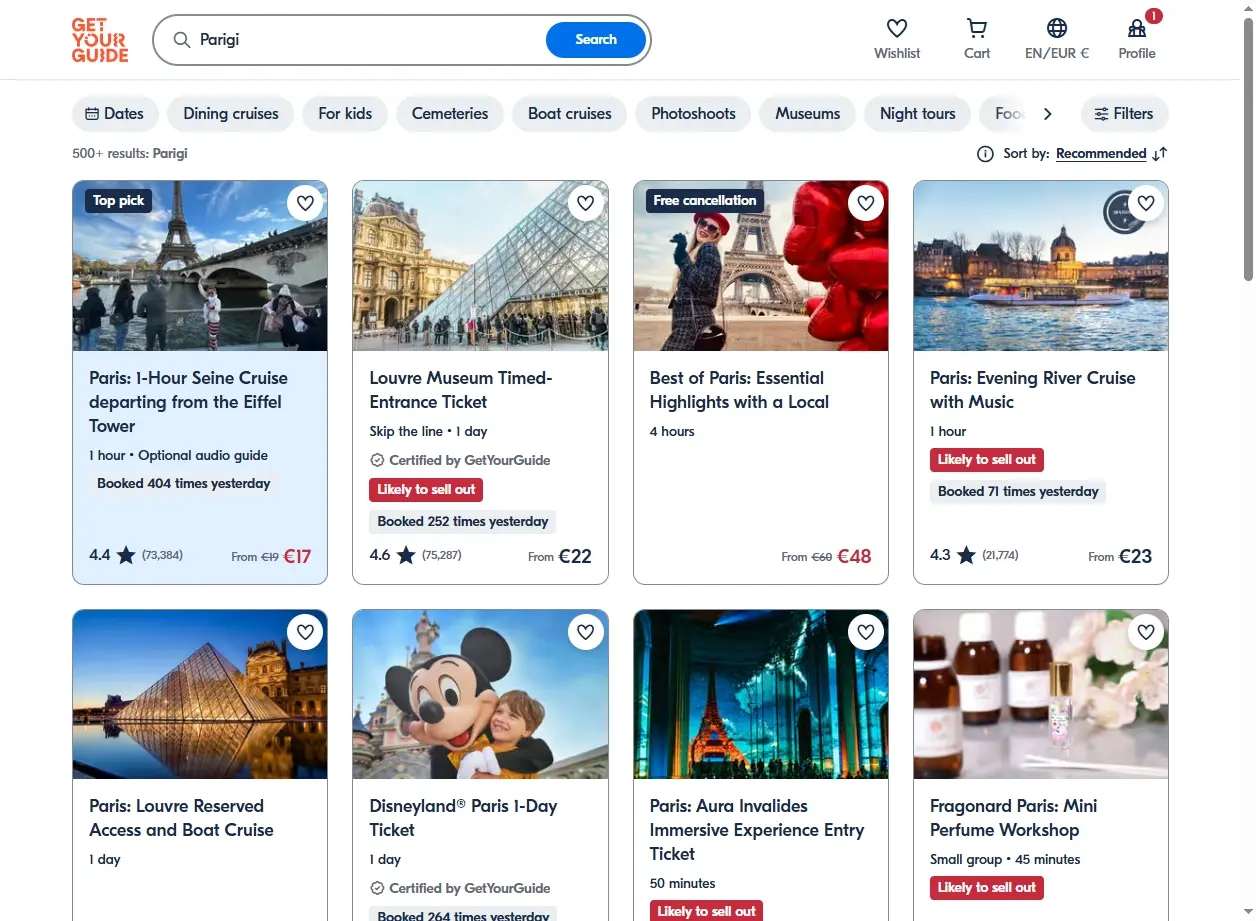The width and height of the screenshot is (1256, 921).
Task: Click the magnifier icon in search bar
Action: [x=181, y=40]
